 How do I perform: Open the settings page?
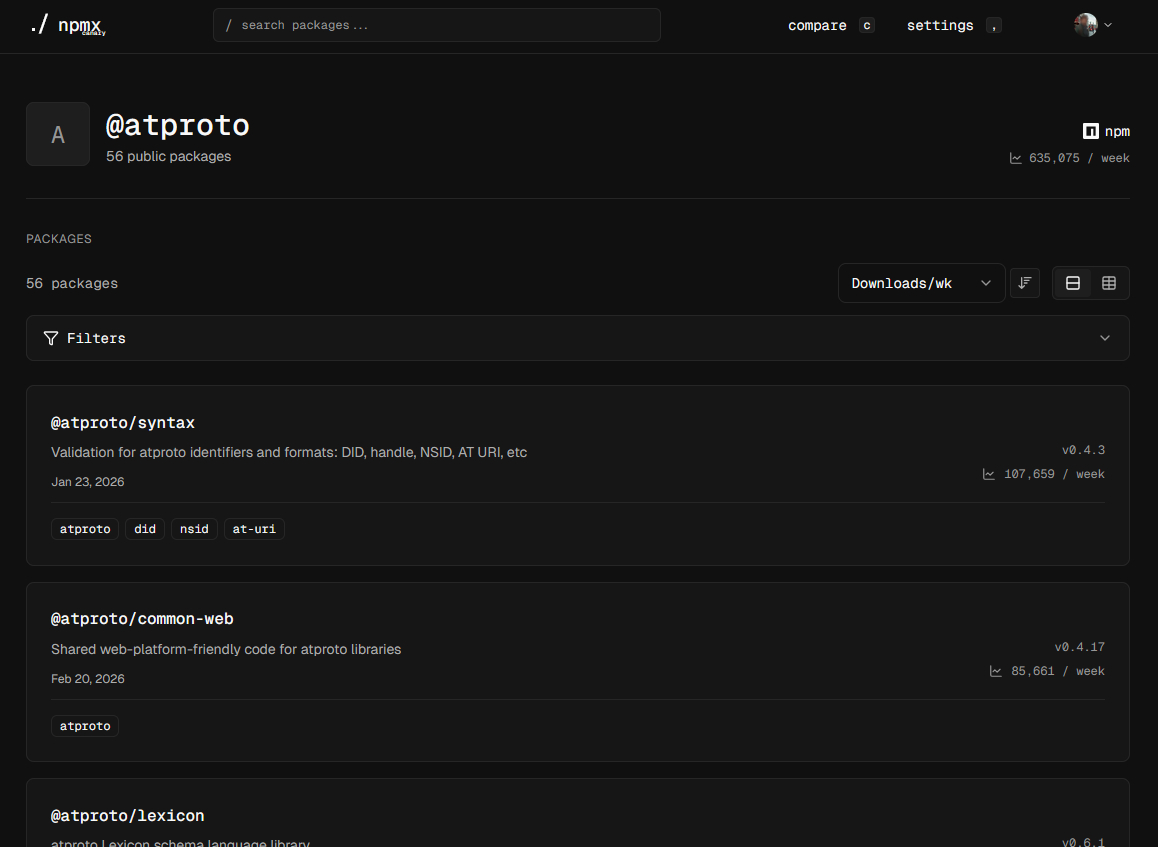[940, 26]
